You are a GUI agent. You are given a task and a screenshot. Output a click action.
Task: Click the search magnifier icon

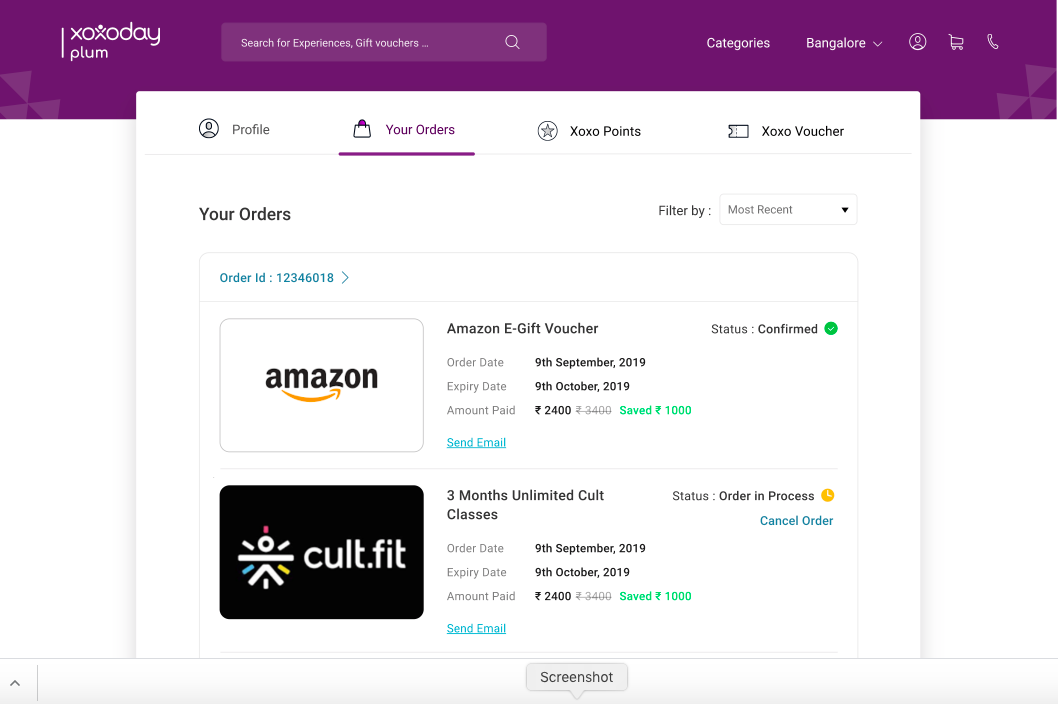click(x=512, y=42)
